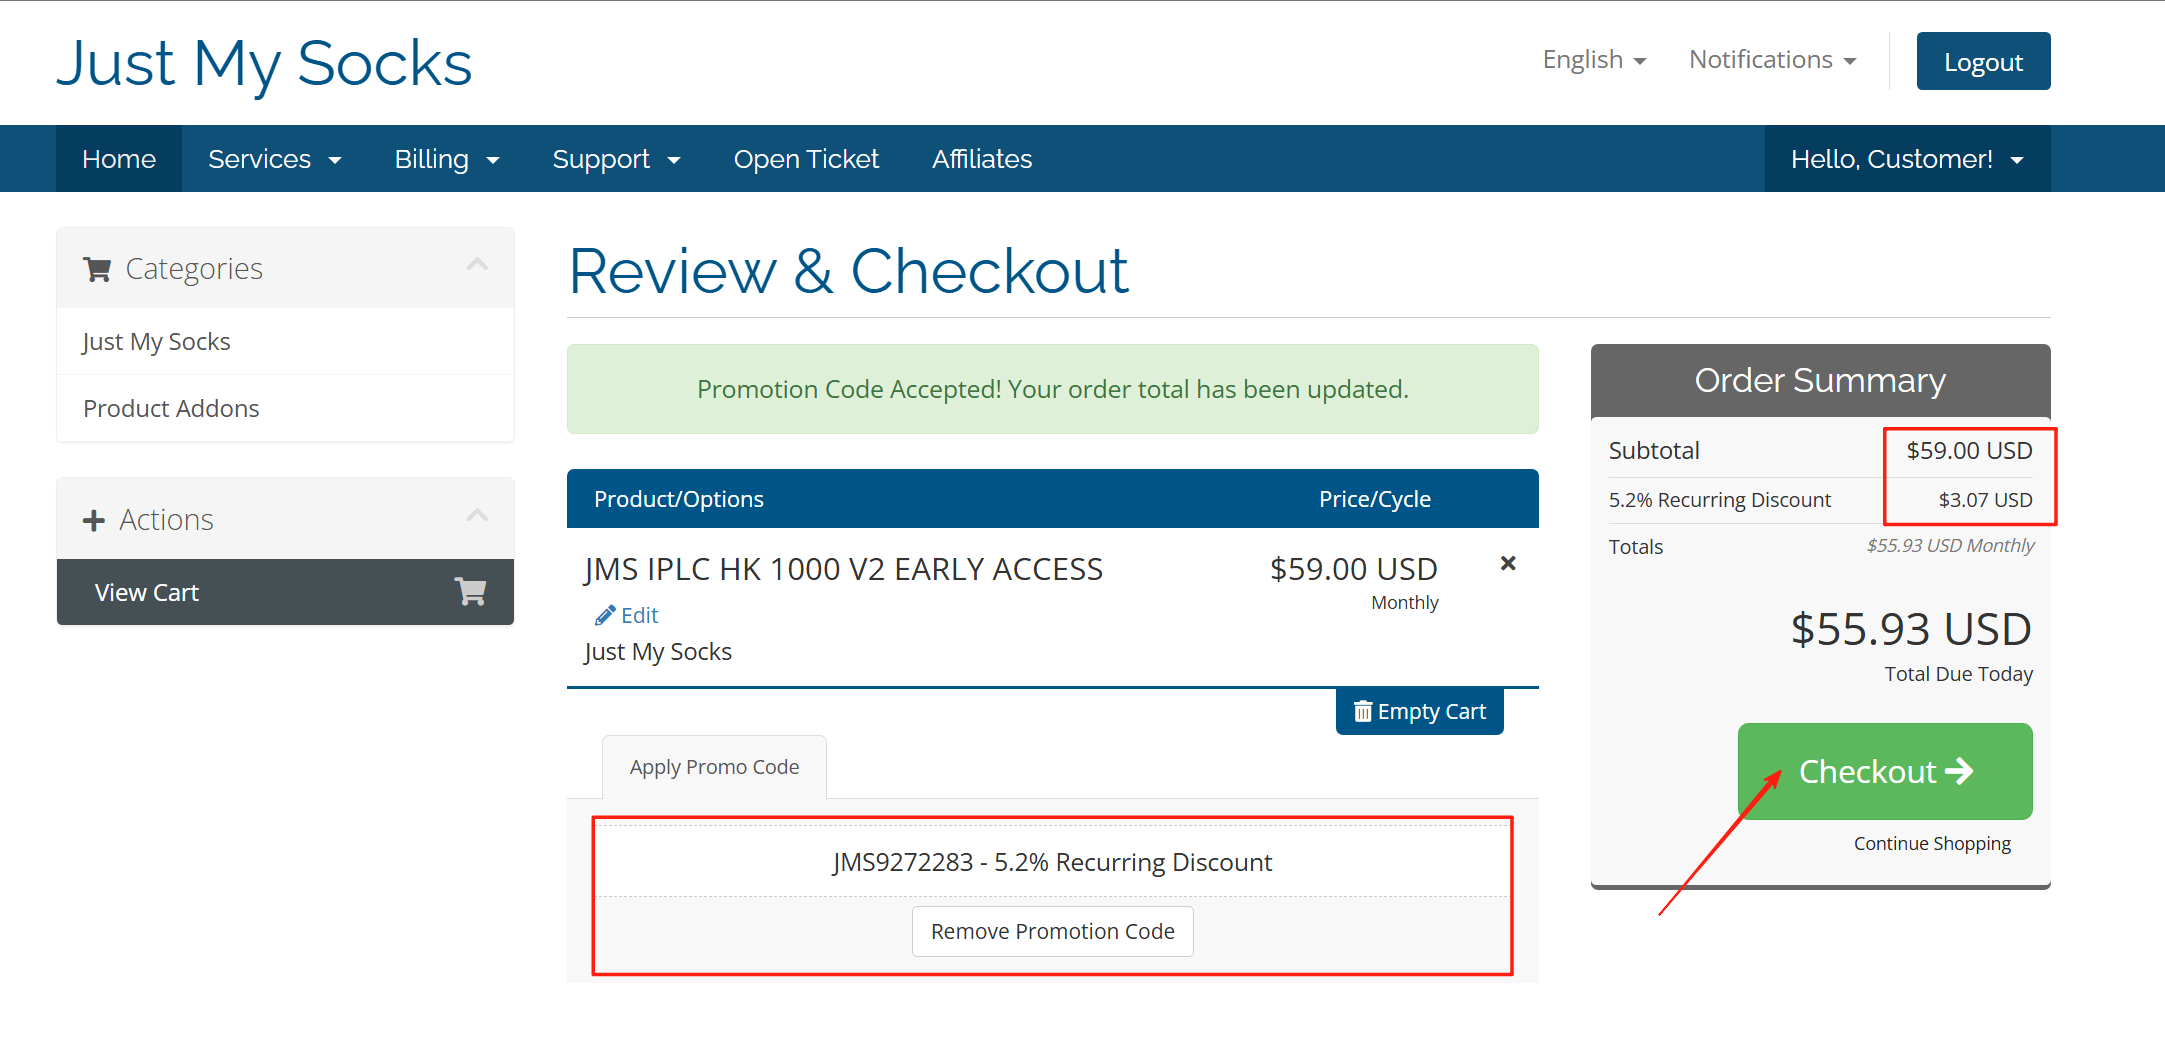Screen dimensions: 2165x1045
Task: Click the plus icon beside Actions
Action: coord(94,520)
